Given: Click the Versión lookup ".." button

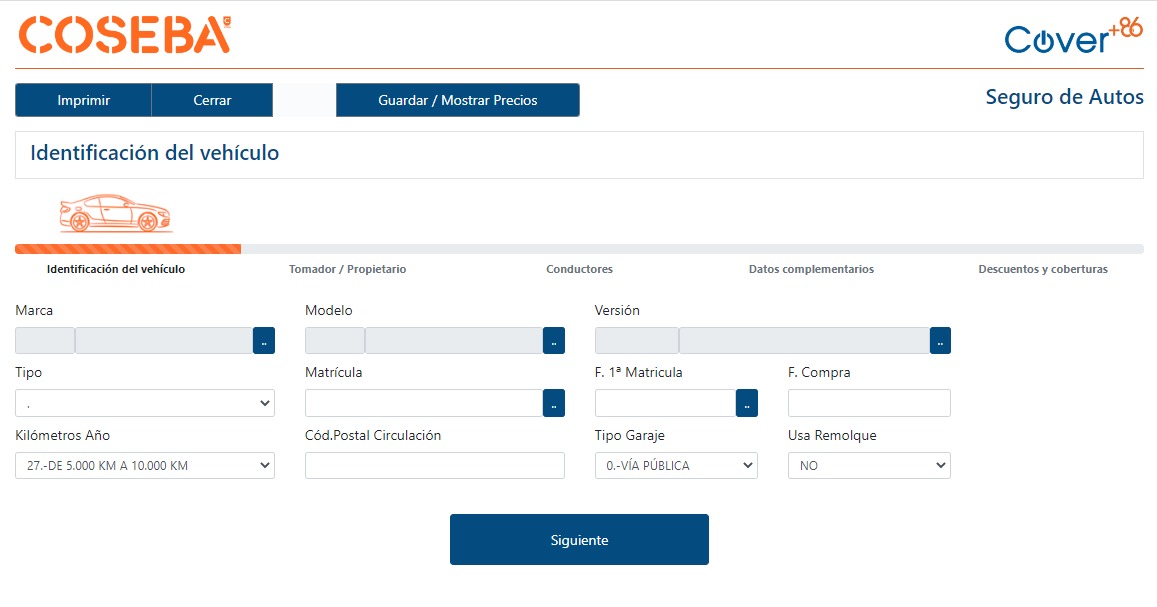Looking at the screenshot, I should 940,341.
